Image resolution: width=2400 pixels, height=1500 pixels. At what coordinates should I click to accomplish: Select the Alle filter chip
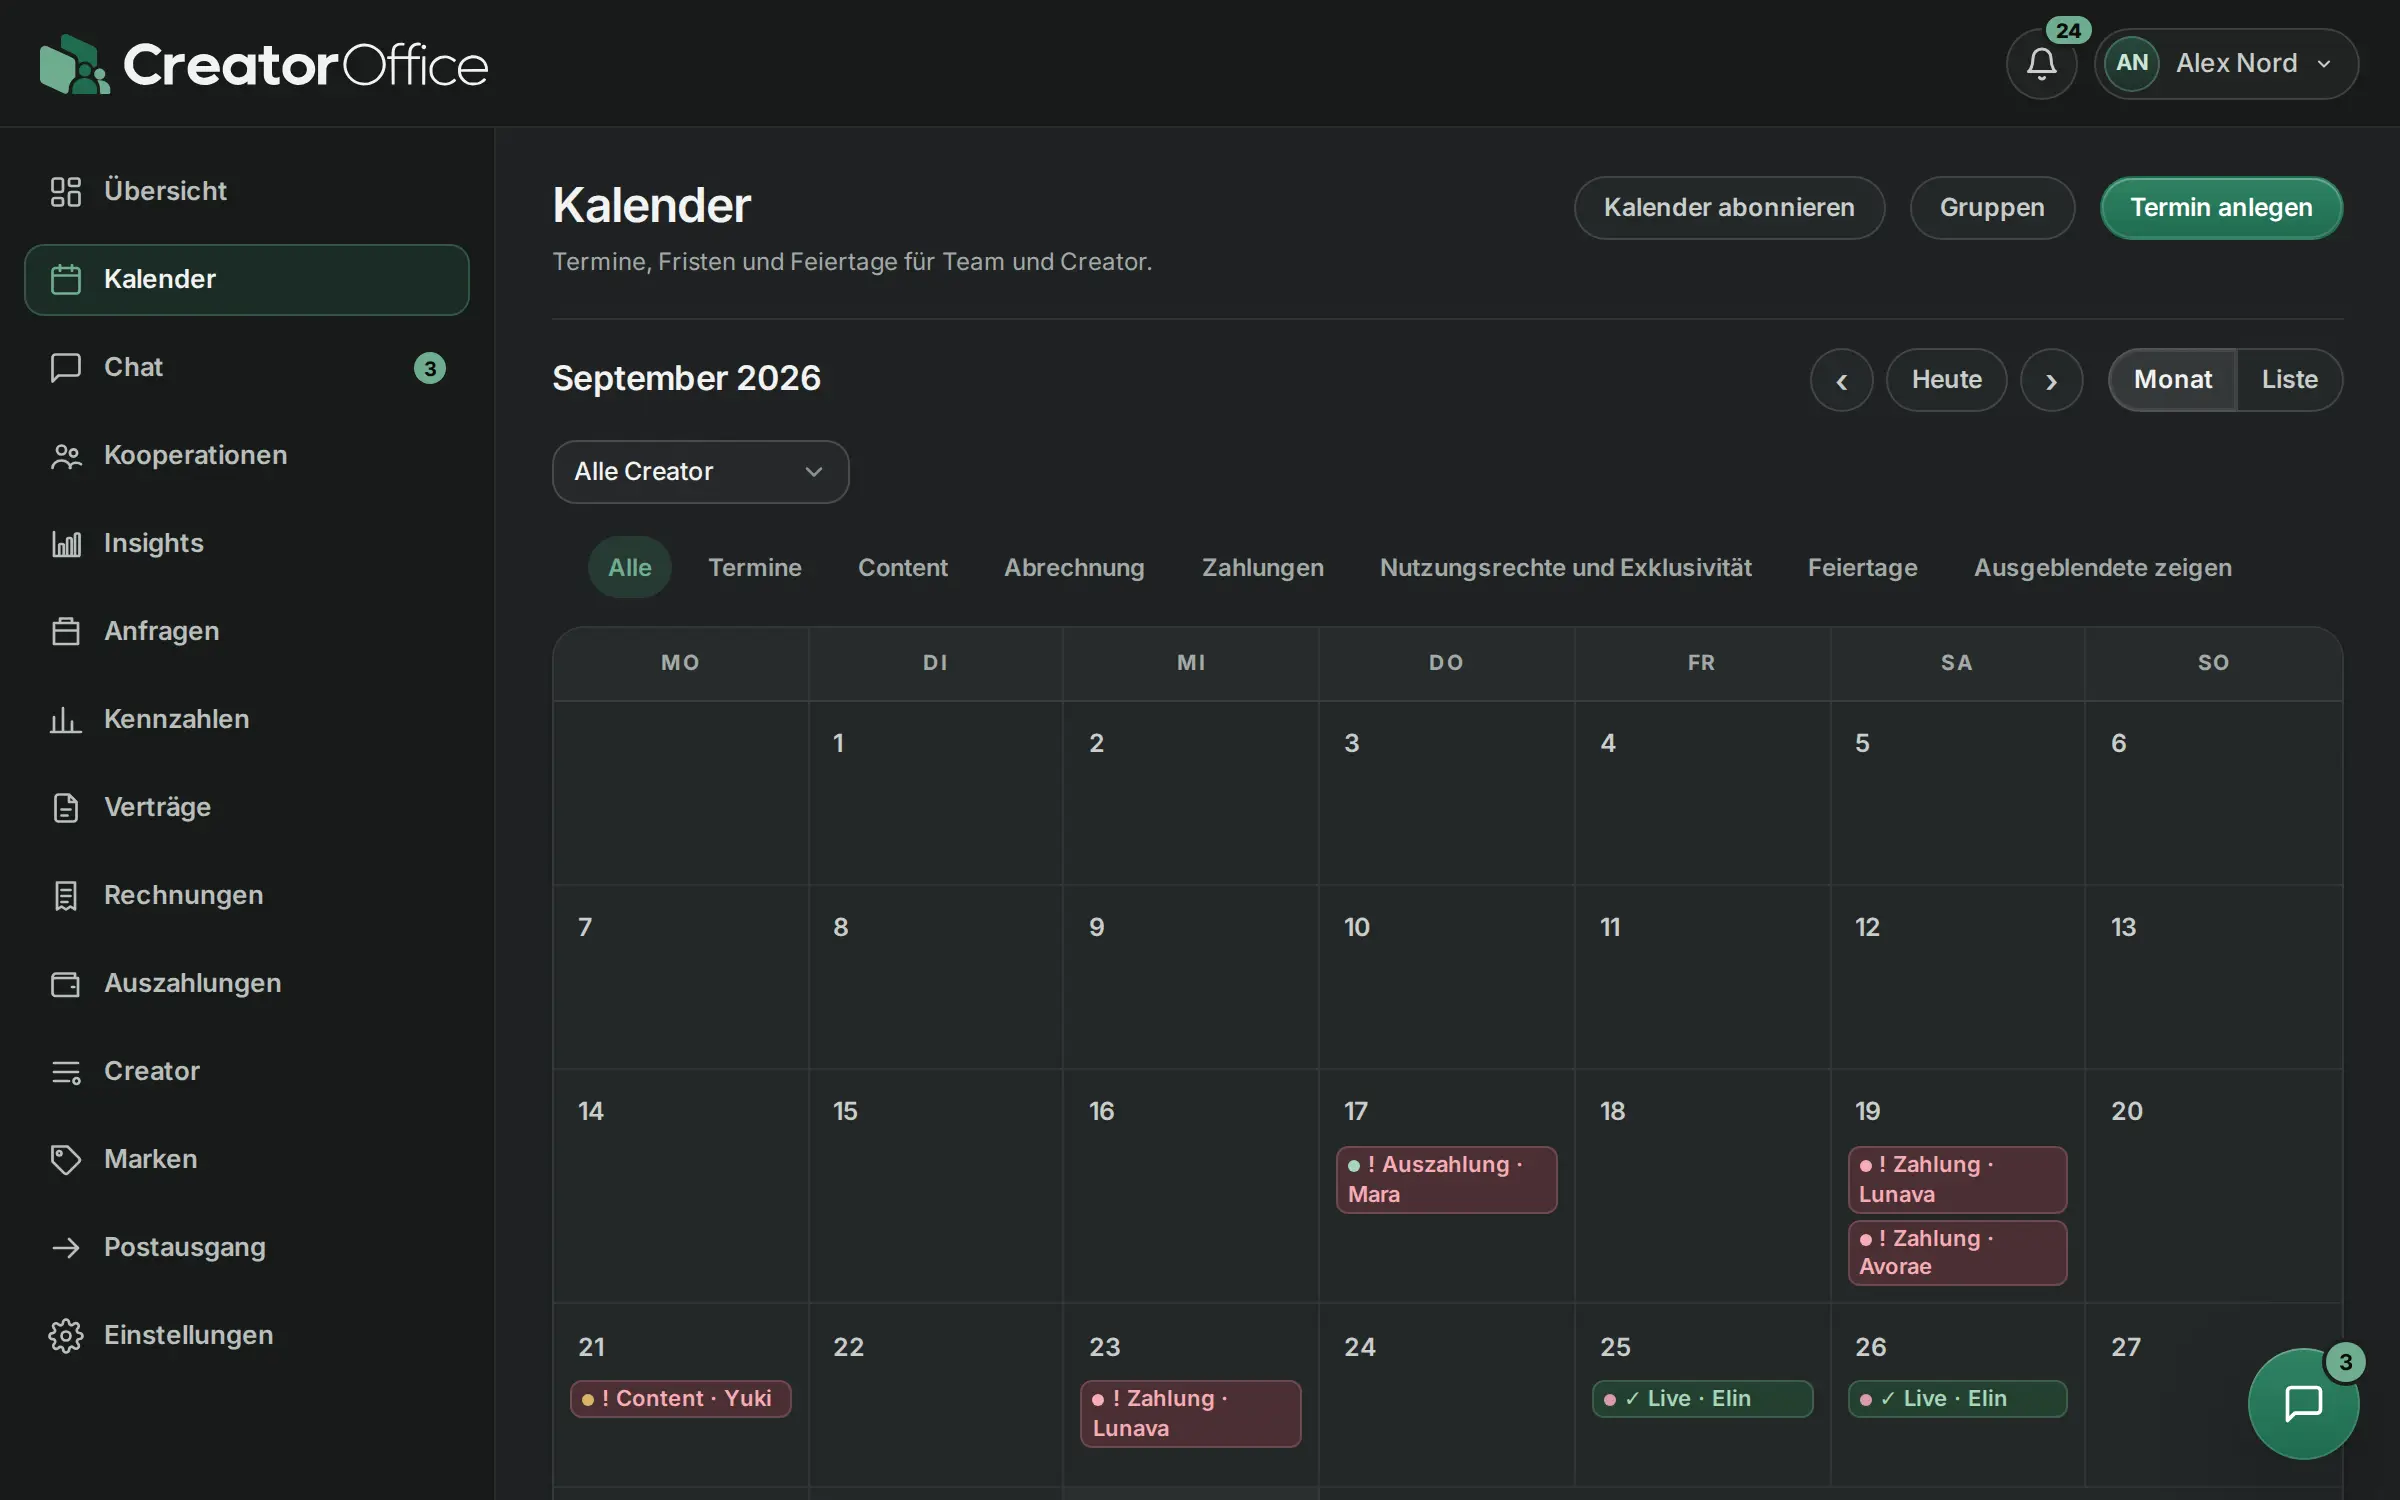coord(629,567)
